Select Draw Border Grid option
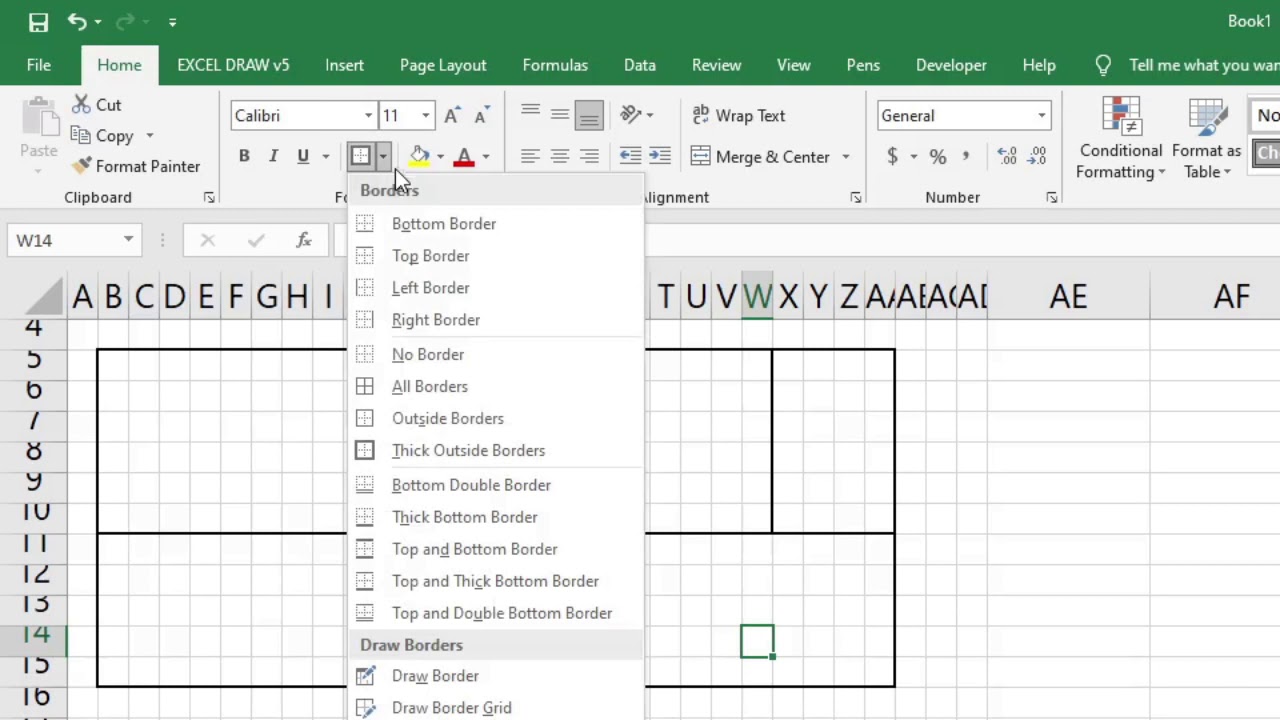This screenshot has height=720, width=1280. point(495,708)
